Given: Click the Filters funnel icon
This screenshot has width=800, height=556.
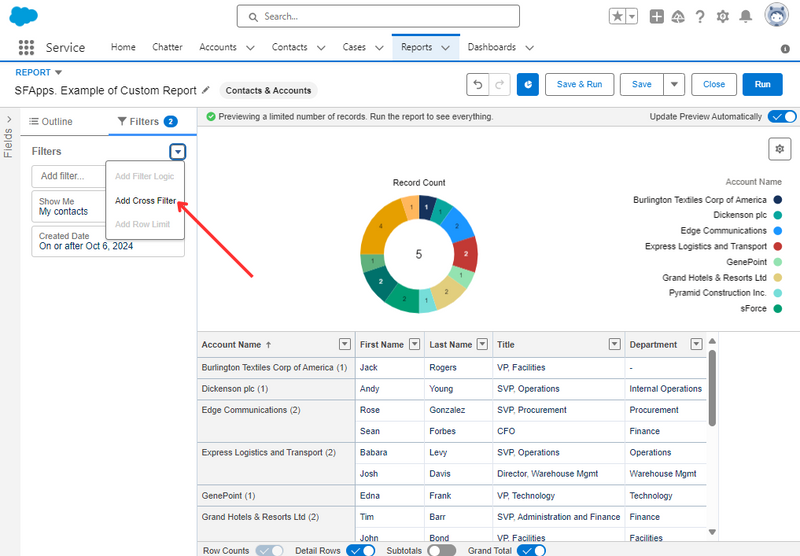Looking at the screenshot, I should click(x=122, y=121).
